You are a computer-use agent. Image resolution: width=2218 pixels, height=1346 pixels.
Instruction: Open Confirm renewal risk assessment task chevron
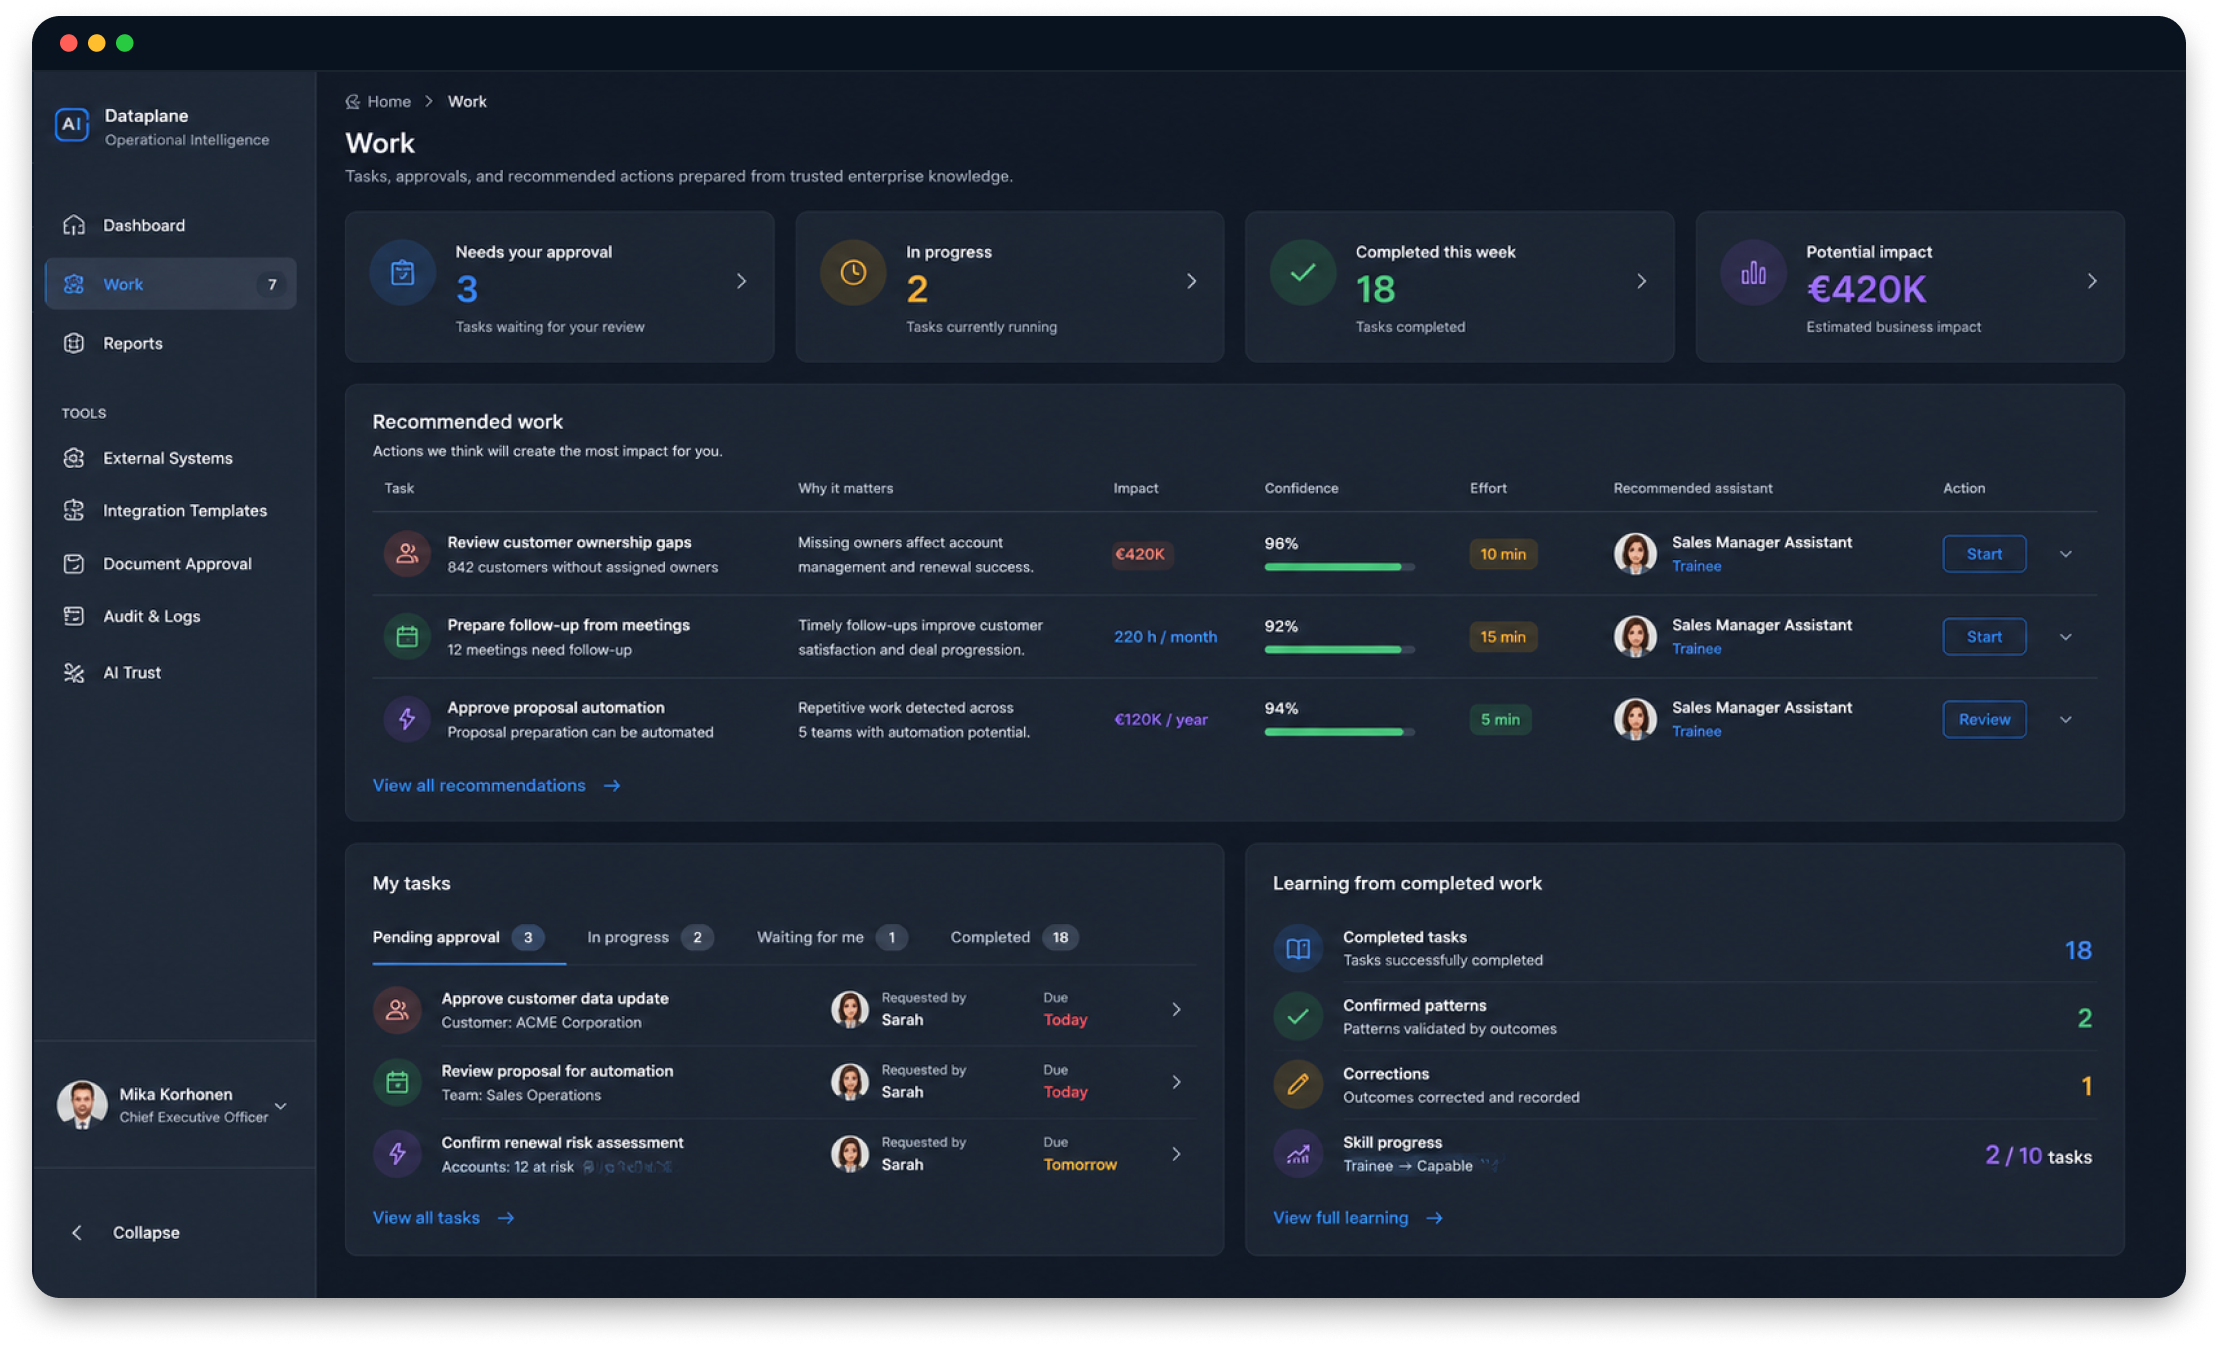coord(1176,1154)
